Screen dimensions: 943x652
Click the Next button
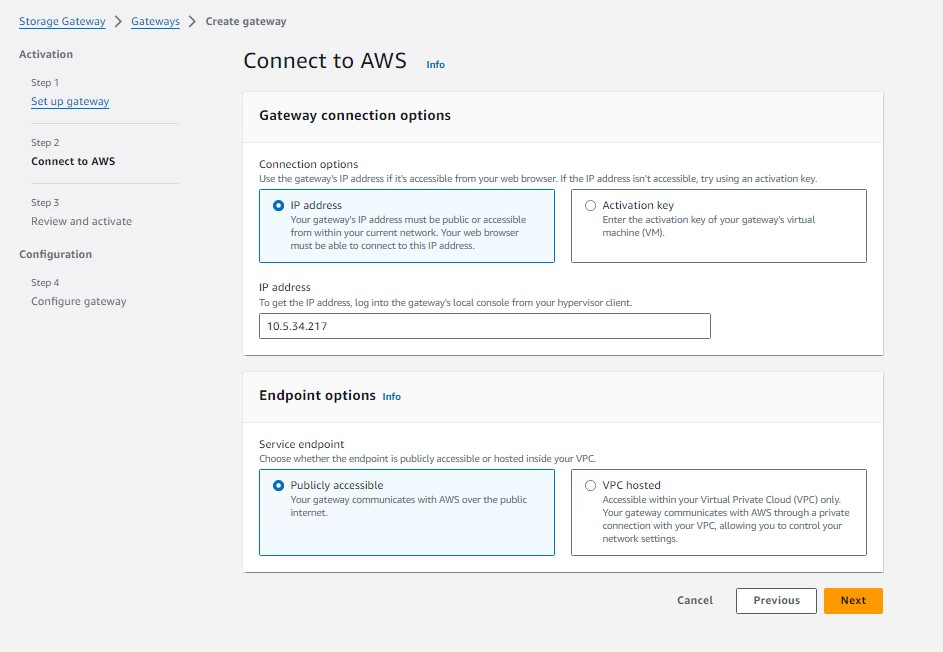(853, 601)
